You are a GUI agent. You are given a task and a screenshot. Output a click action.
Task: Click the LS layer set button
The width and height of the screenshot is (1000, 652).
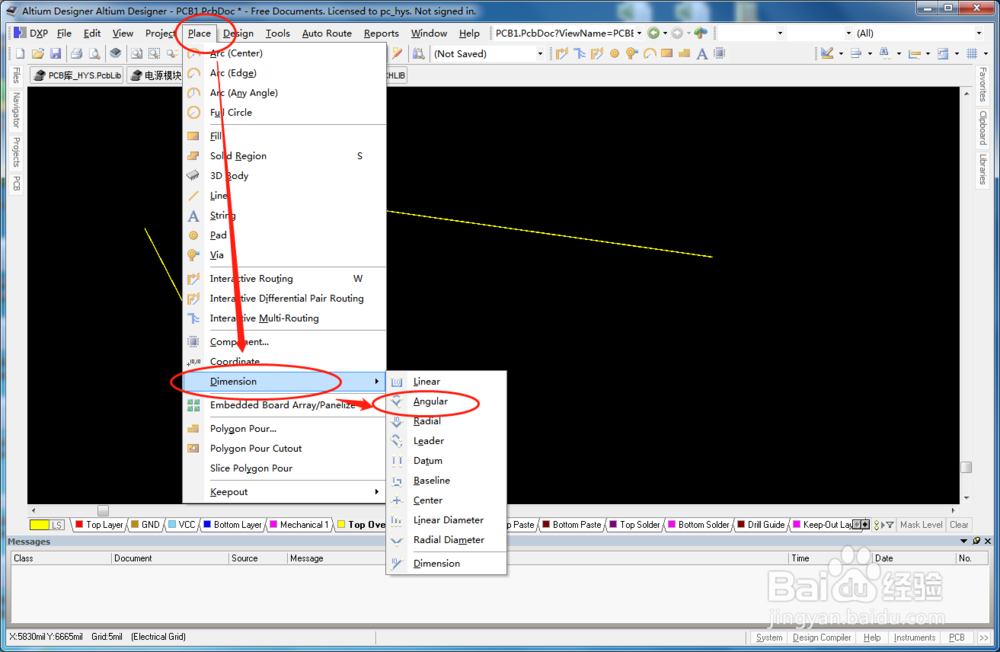[57, 524]
